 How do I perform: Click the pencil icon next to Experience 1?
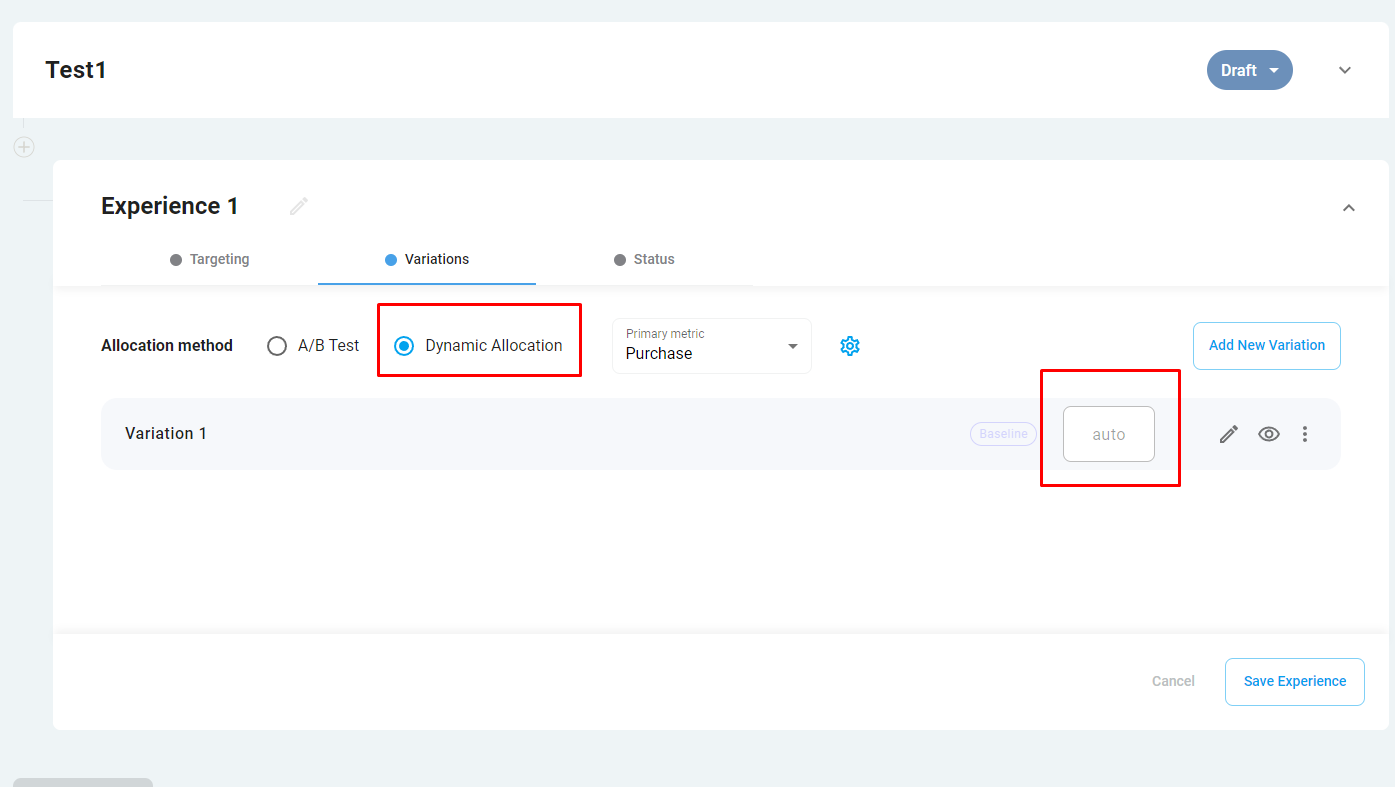tap(298, 206)
